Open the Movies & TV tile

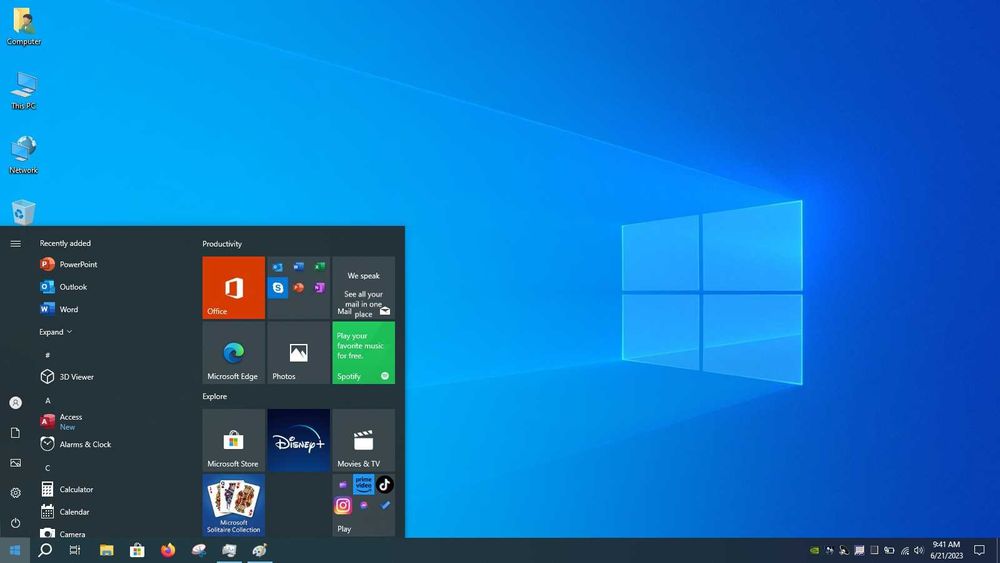pyautogui.click(x=364, y=440)
